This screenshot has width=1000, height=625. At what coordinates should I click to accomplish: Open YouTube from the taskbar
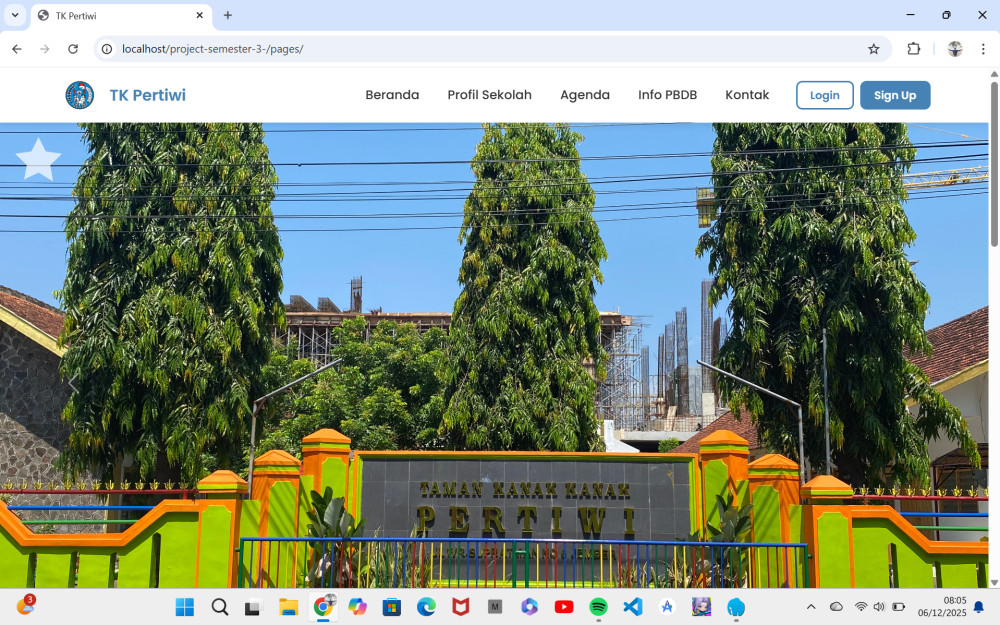tap(564, 607)
